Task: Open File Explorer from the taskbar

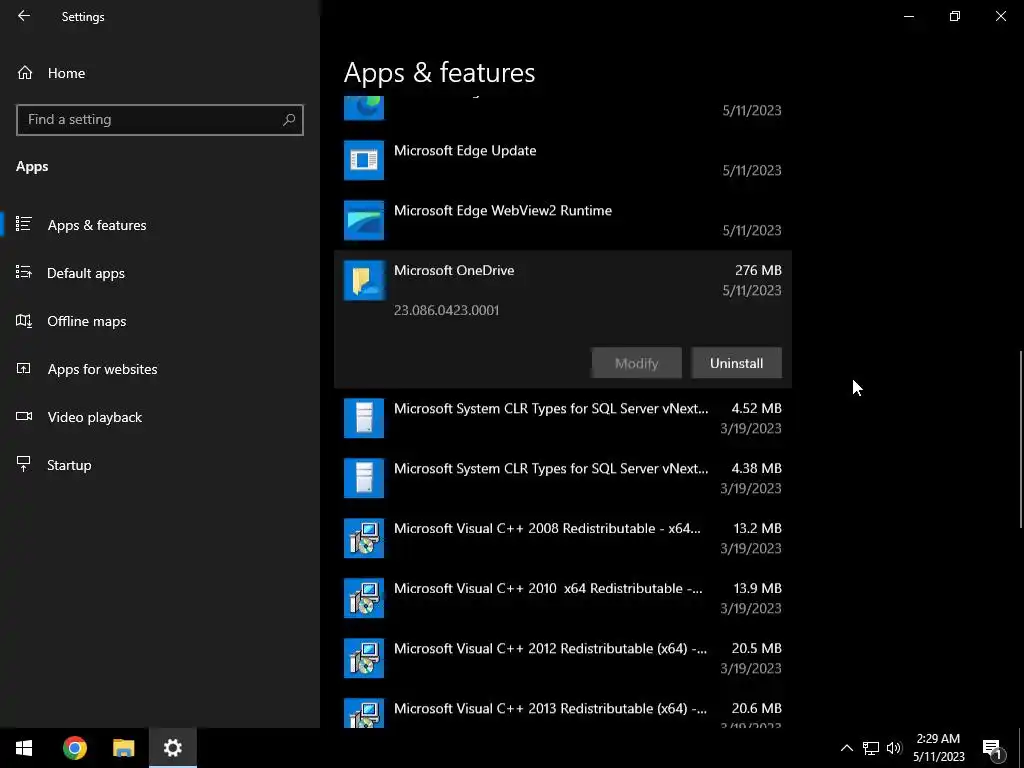Action: (123, 748)
